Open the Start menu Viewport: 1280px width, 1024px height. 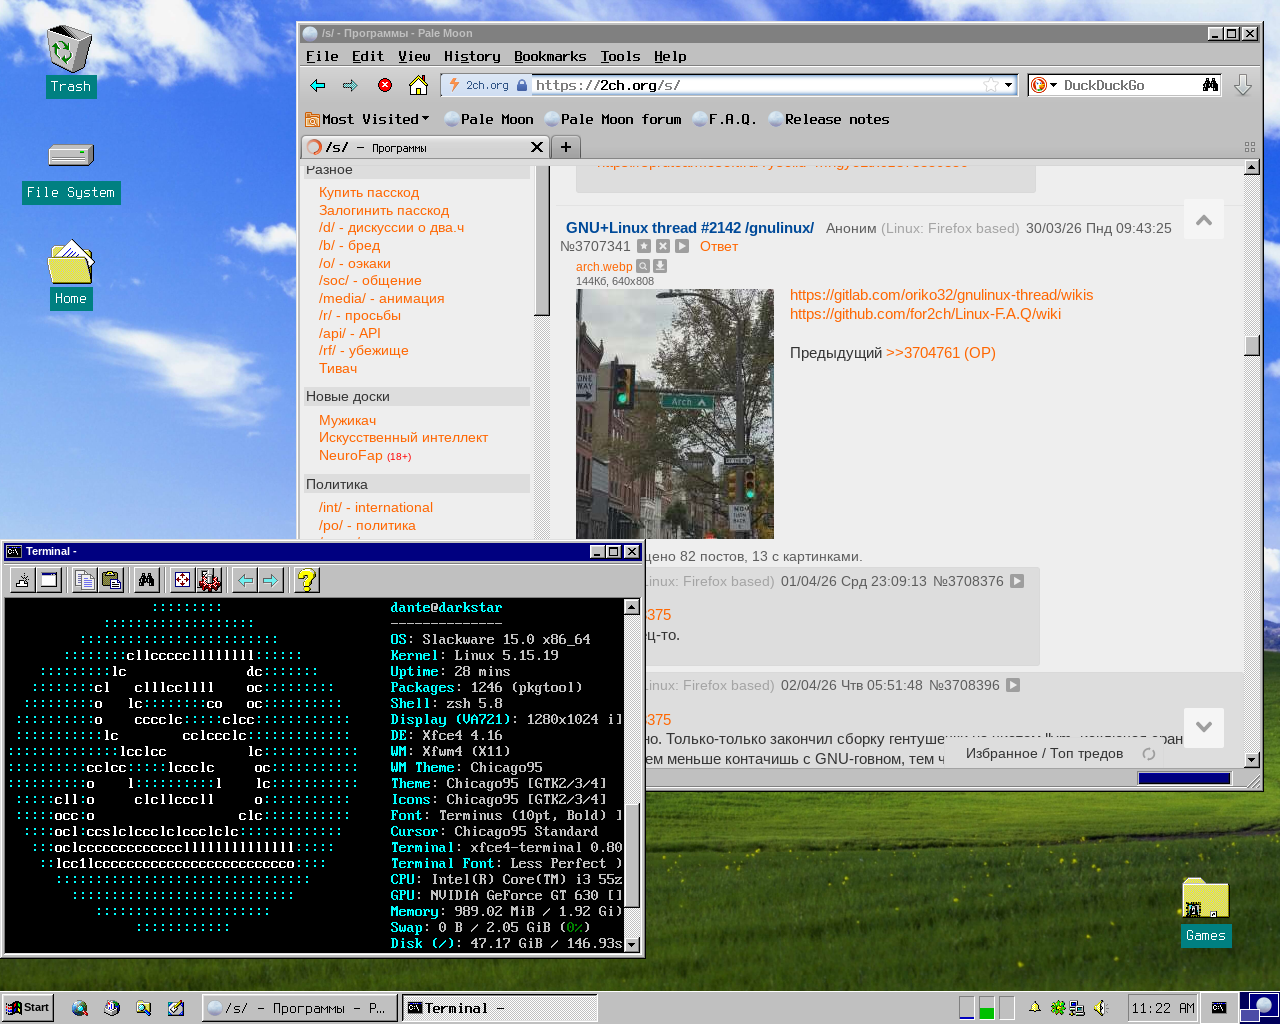click(27, 1008)
